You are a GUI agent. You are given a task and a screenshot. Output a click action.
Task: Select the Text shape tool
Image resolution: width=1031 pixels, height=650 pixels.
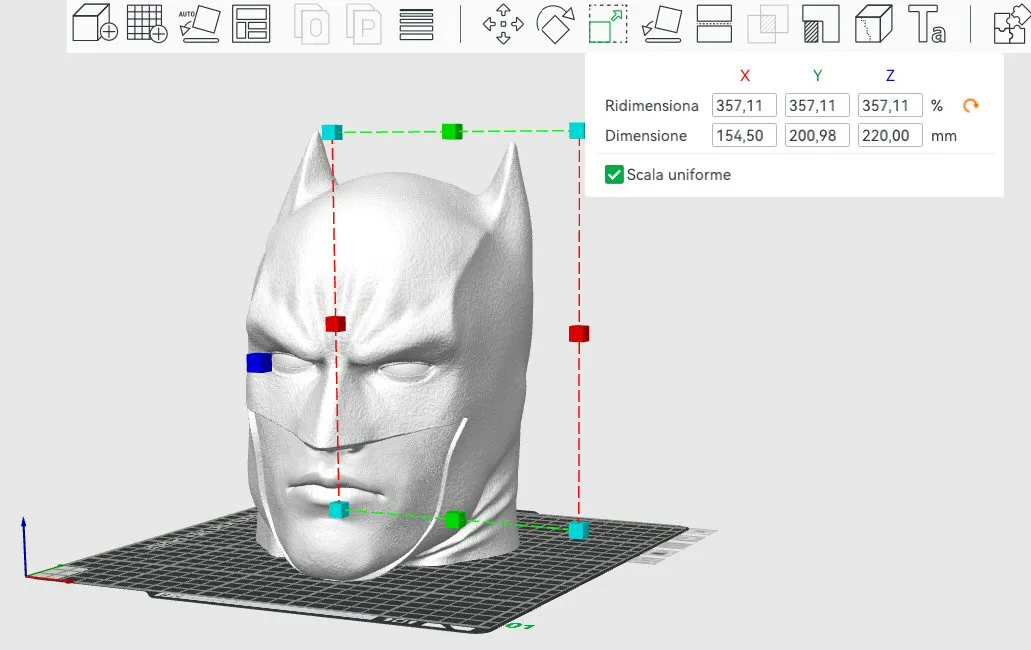pyautogui.click(x=927, y=24)
